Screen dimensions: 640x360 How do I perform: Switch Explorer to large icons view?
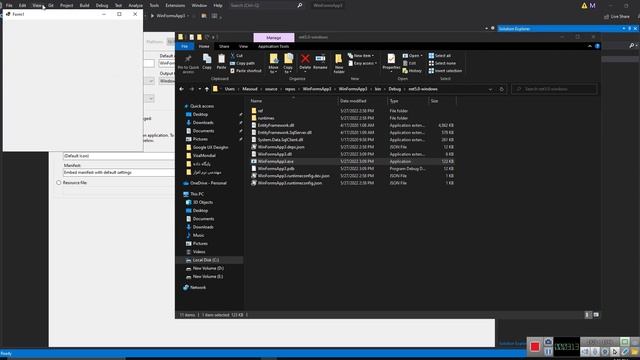coord(596,315)
